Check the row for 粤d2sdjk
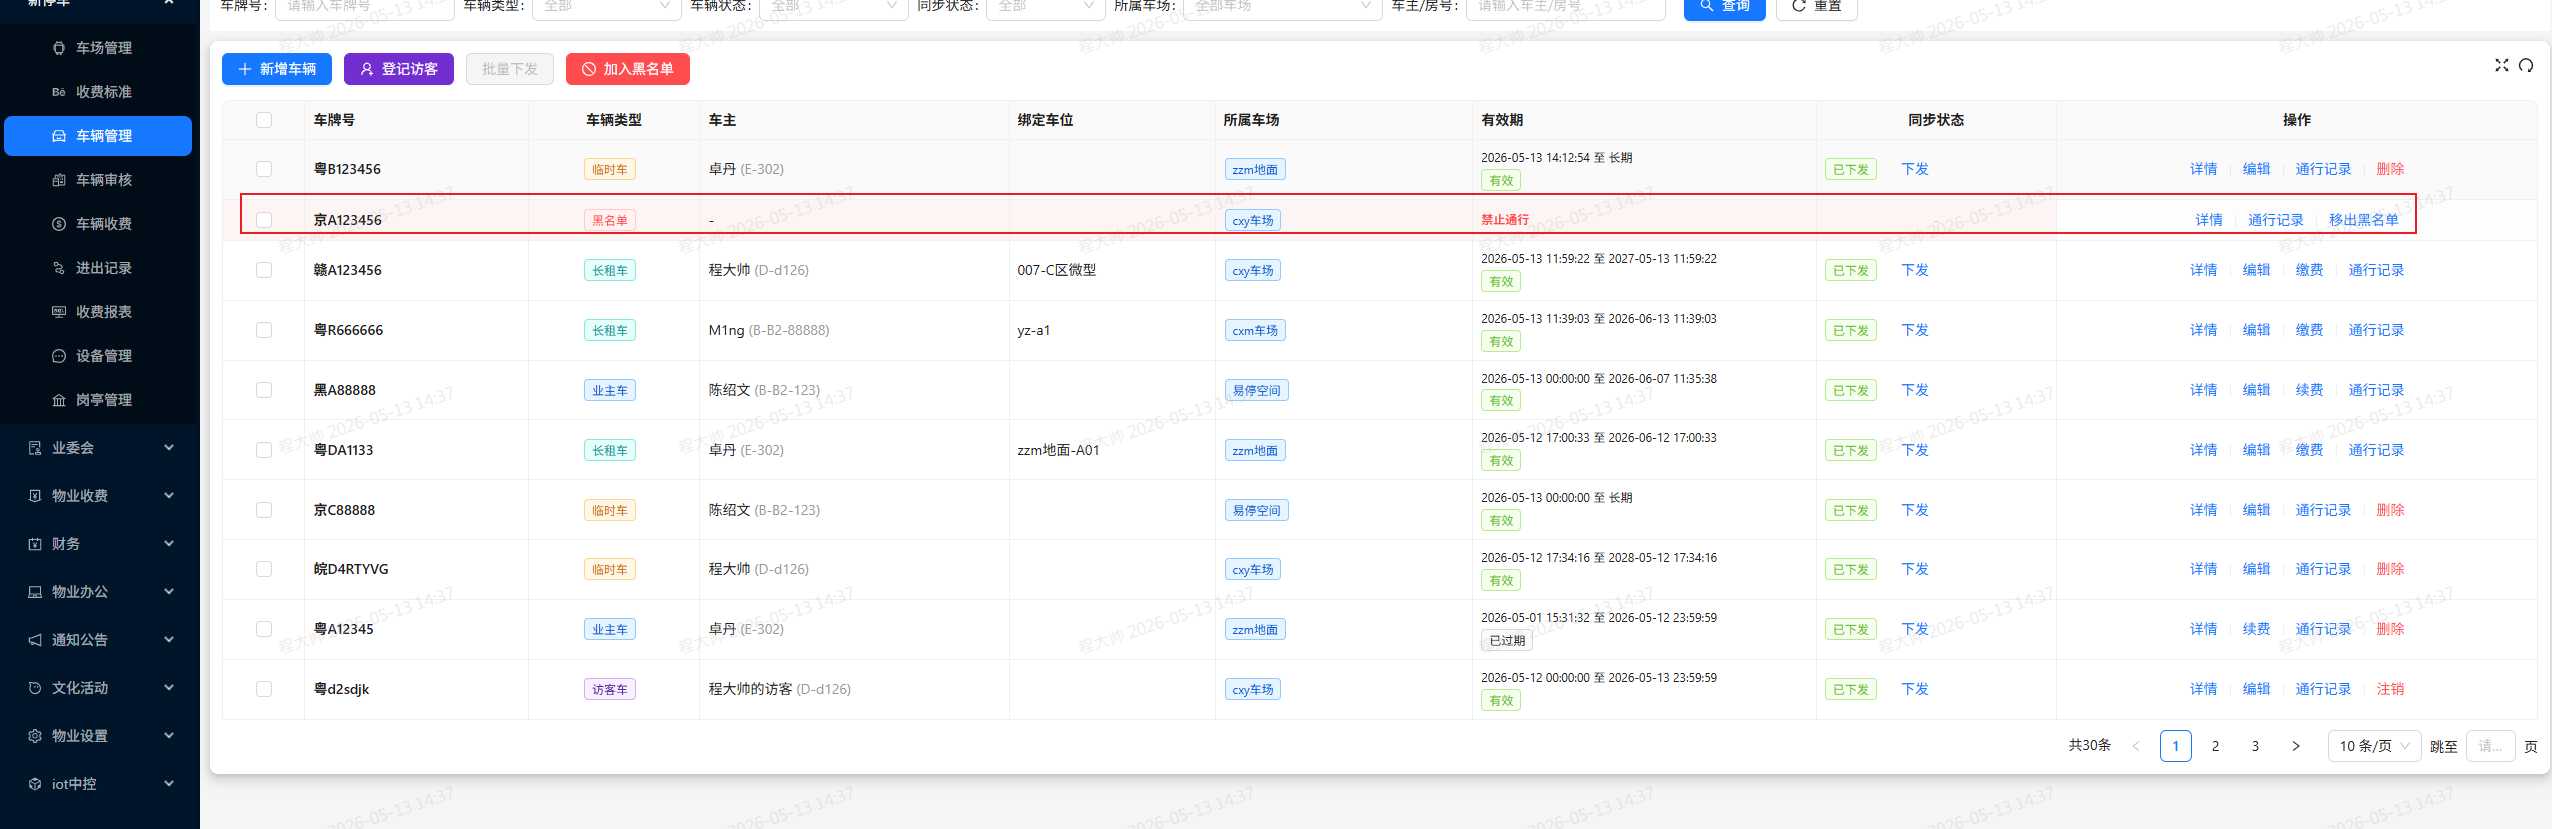2552x829 pixels. coord(264,689)
